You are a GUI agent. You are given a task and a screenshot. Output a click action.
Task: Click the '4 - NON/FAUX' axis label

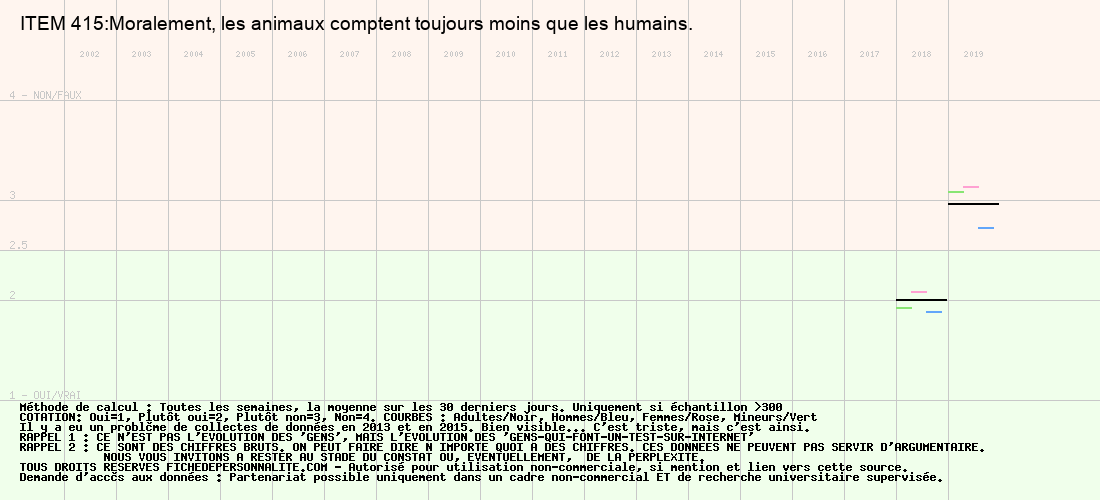[45, 95]
